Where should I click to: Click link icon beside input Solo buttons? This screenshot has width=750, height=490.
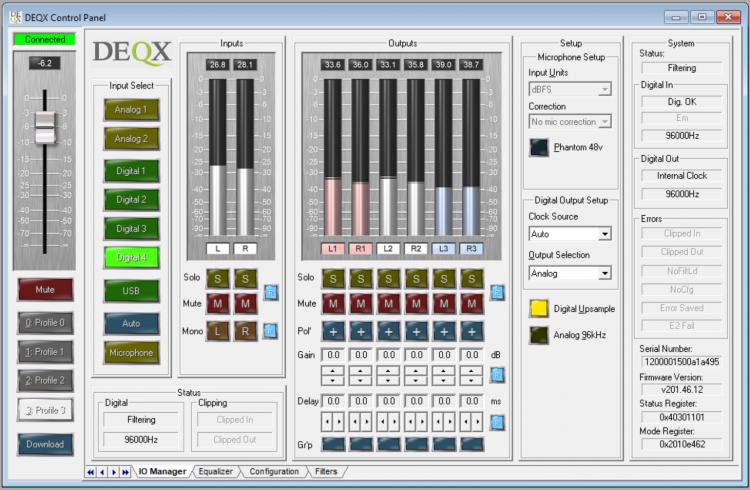pos(271,291)
